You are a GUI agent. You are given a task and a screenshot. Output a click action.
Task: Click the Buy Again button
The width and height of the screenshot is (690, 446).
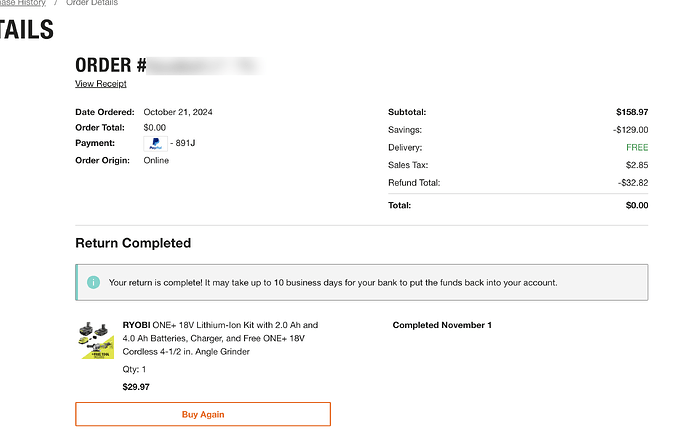(203, 414)
